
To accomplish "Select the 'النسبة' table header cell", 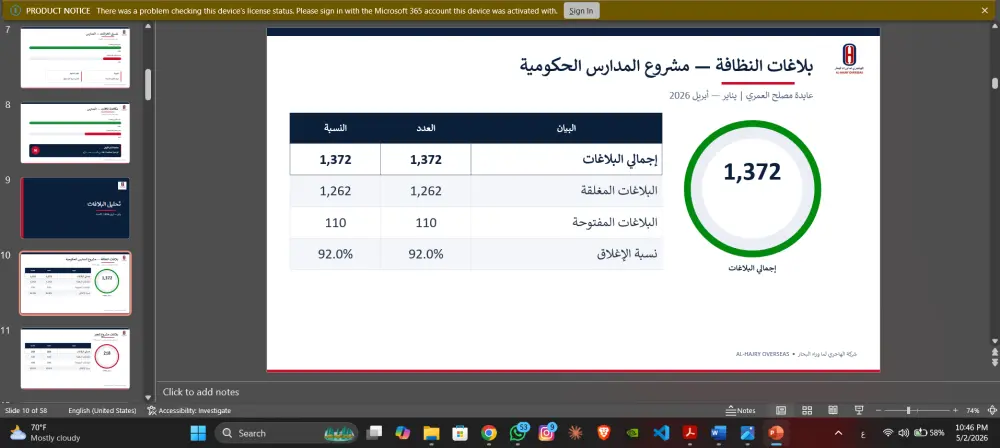I will coord(335,128).
